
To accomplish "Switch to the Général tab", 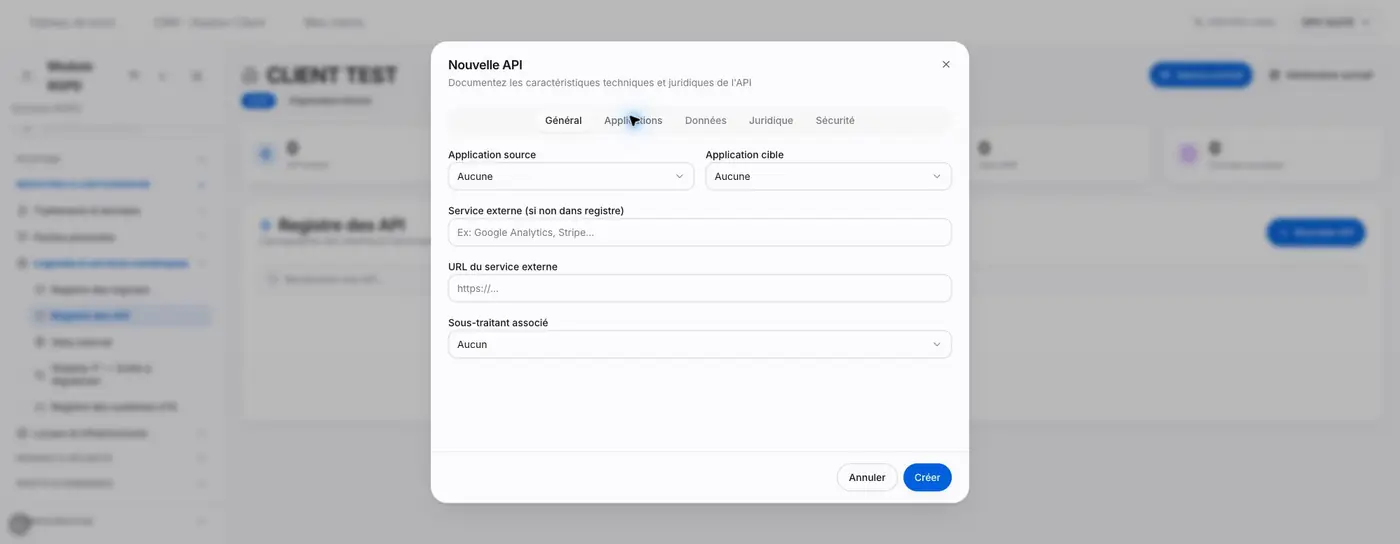I will [x=563, y=120].
